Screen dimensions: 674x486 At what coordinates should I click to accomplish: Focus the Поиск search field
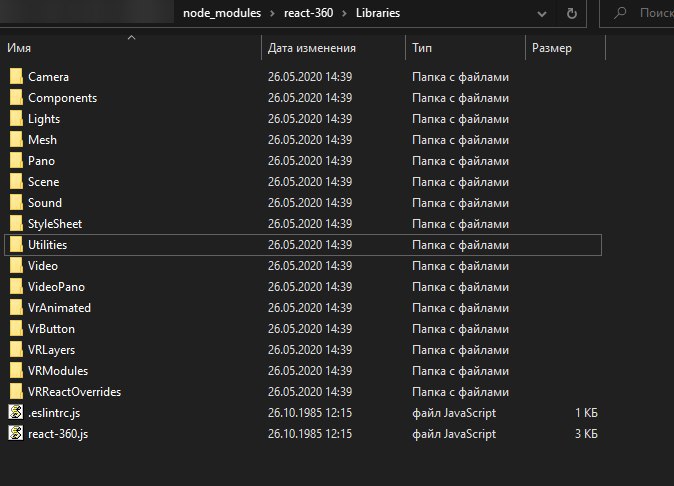(637, 13)
